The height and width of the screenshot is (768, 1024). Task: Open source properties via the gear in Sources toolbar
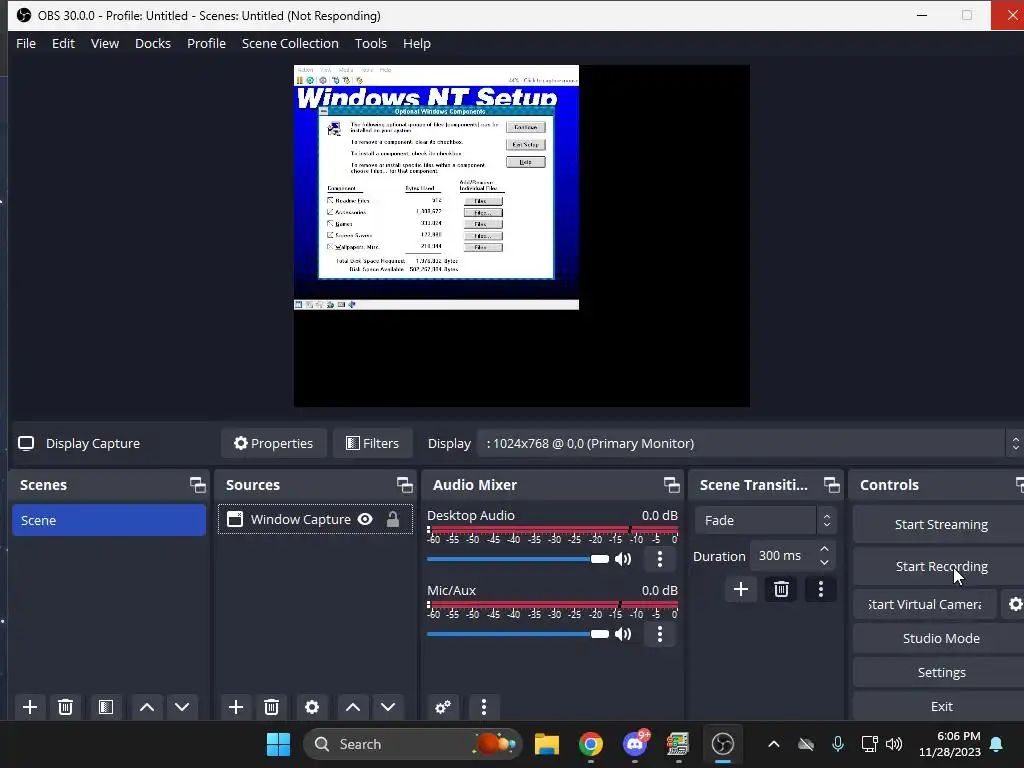click(312, 707)
